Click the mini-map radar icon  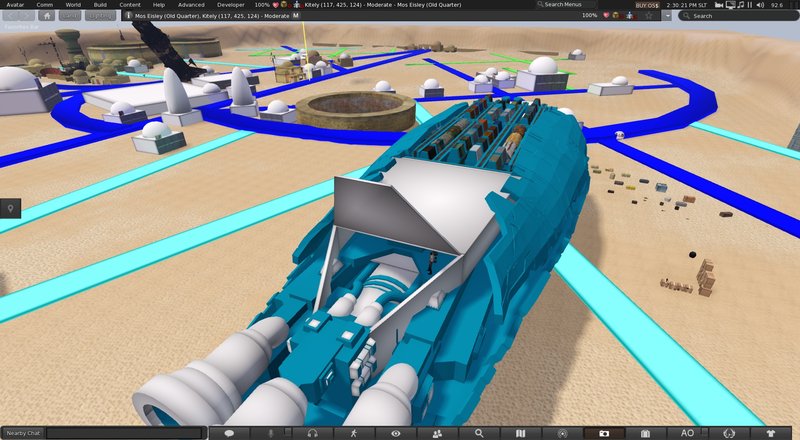pyautogui.click(x=562, y=433)
